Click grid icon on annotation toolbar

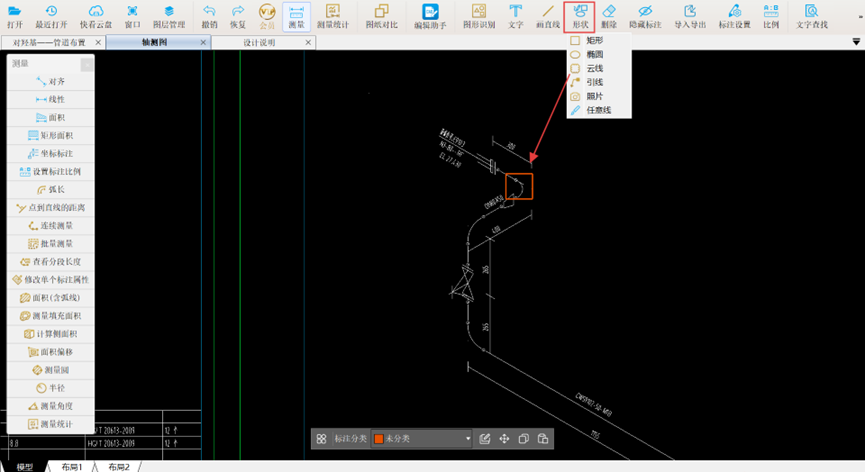(x=322, y=439)
